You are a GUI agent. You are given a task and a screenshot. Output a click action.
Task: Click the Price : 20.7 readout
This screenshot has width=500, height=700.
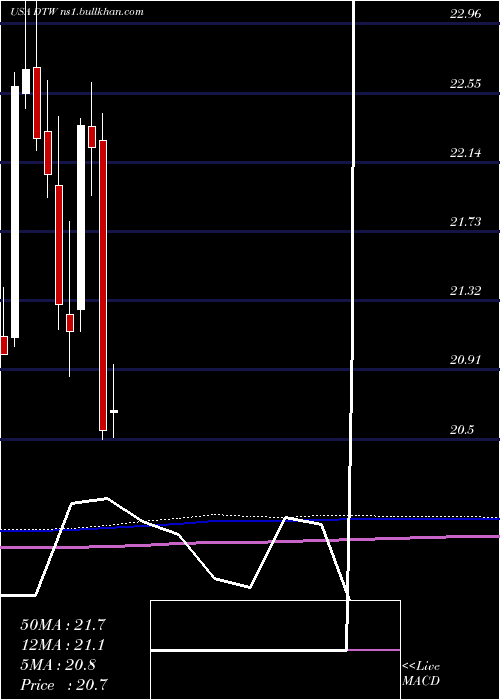coord(64,685)
